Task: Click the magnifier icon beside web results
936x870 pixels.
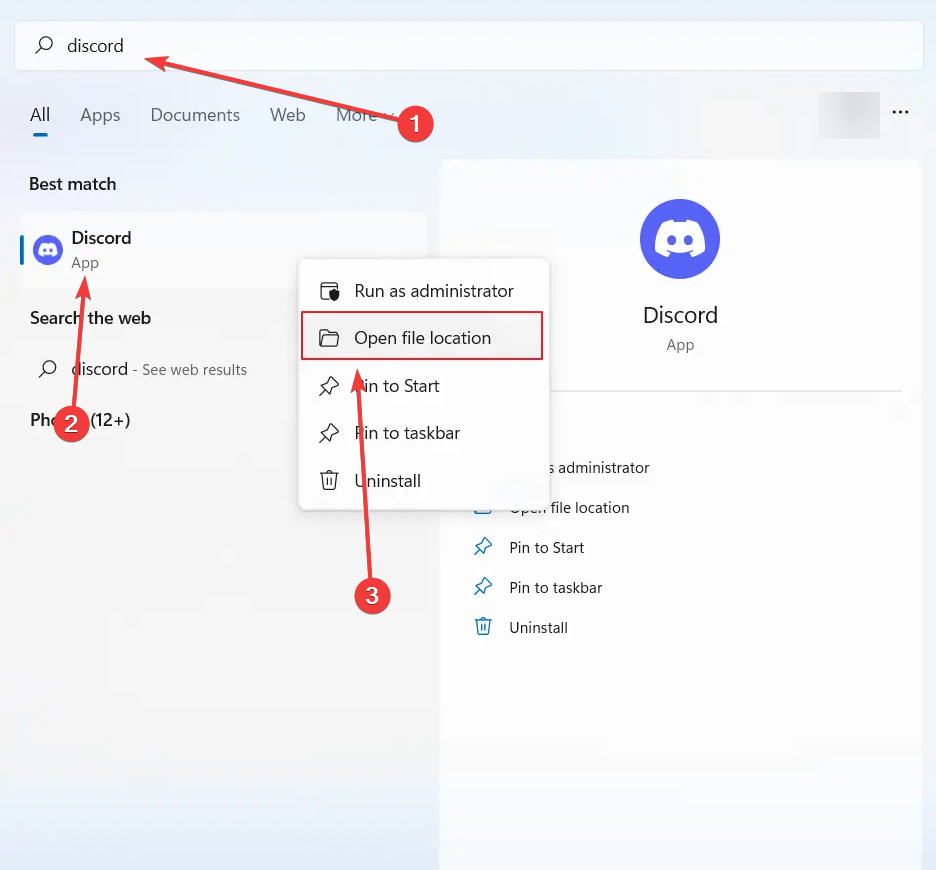Action: point(48,369)
